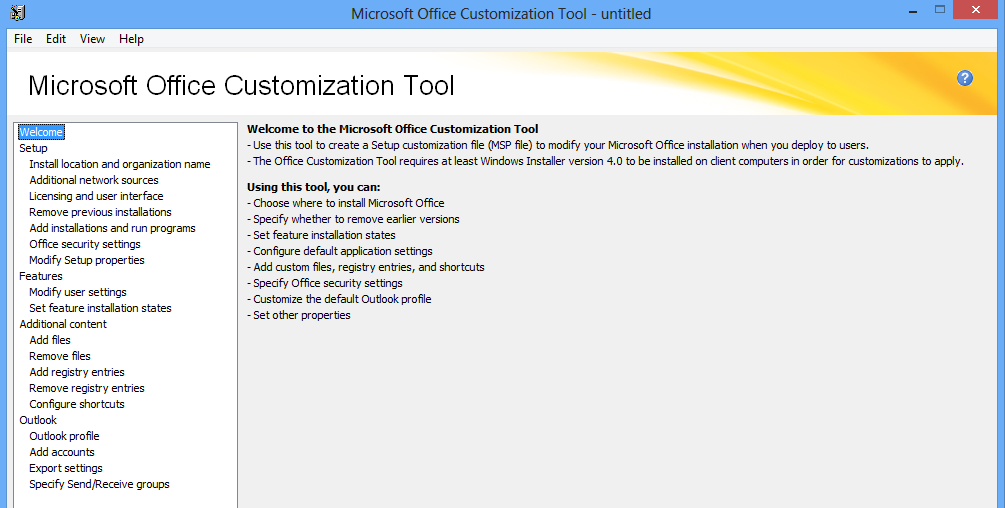Click the application icon in title bar
The image size is (1005, 508).
17,13
